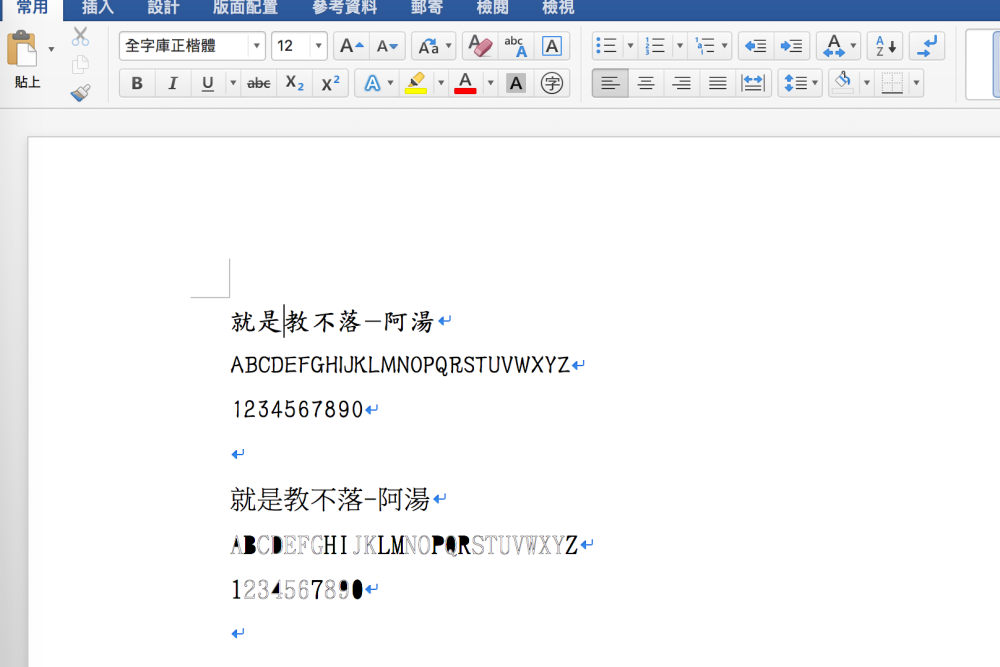Switch to the 參考資料 tab
The width and height of the screenshot is (1000, 667).
(x=344, y=8)
